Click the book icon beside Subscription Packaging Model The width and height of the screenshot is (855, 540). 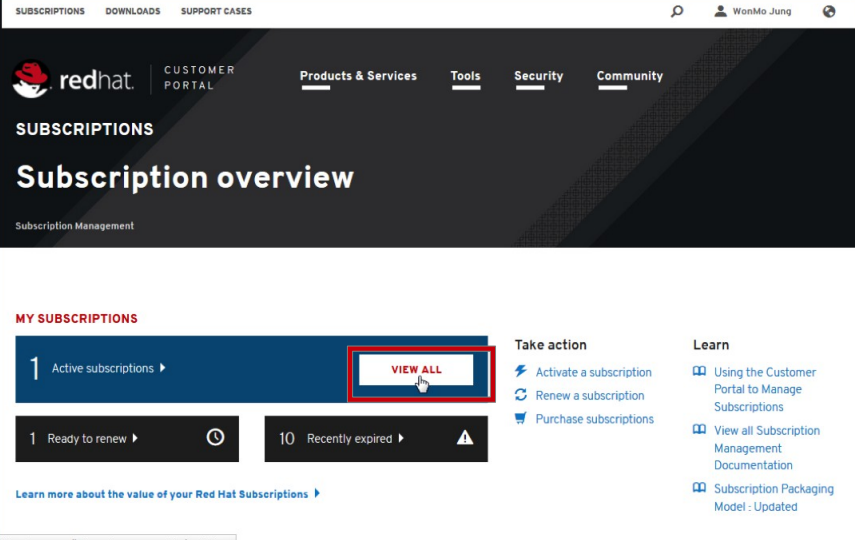coord(699,488)
